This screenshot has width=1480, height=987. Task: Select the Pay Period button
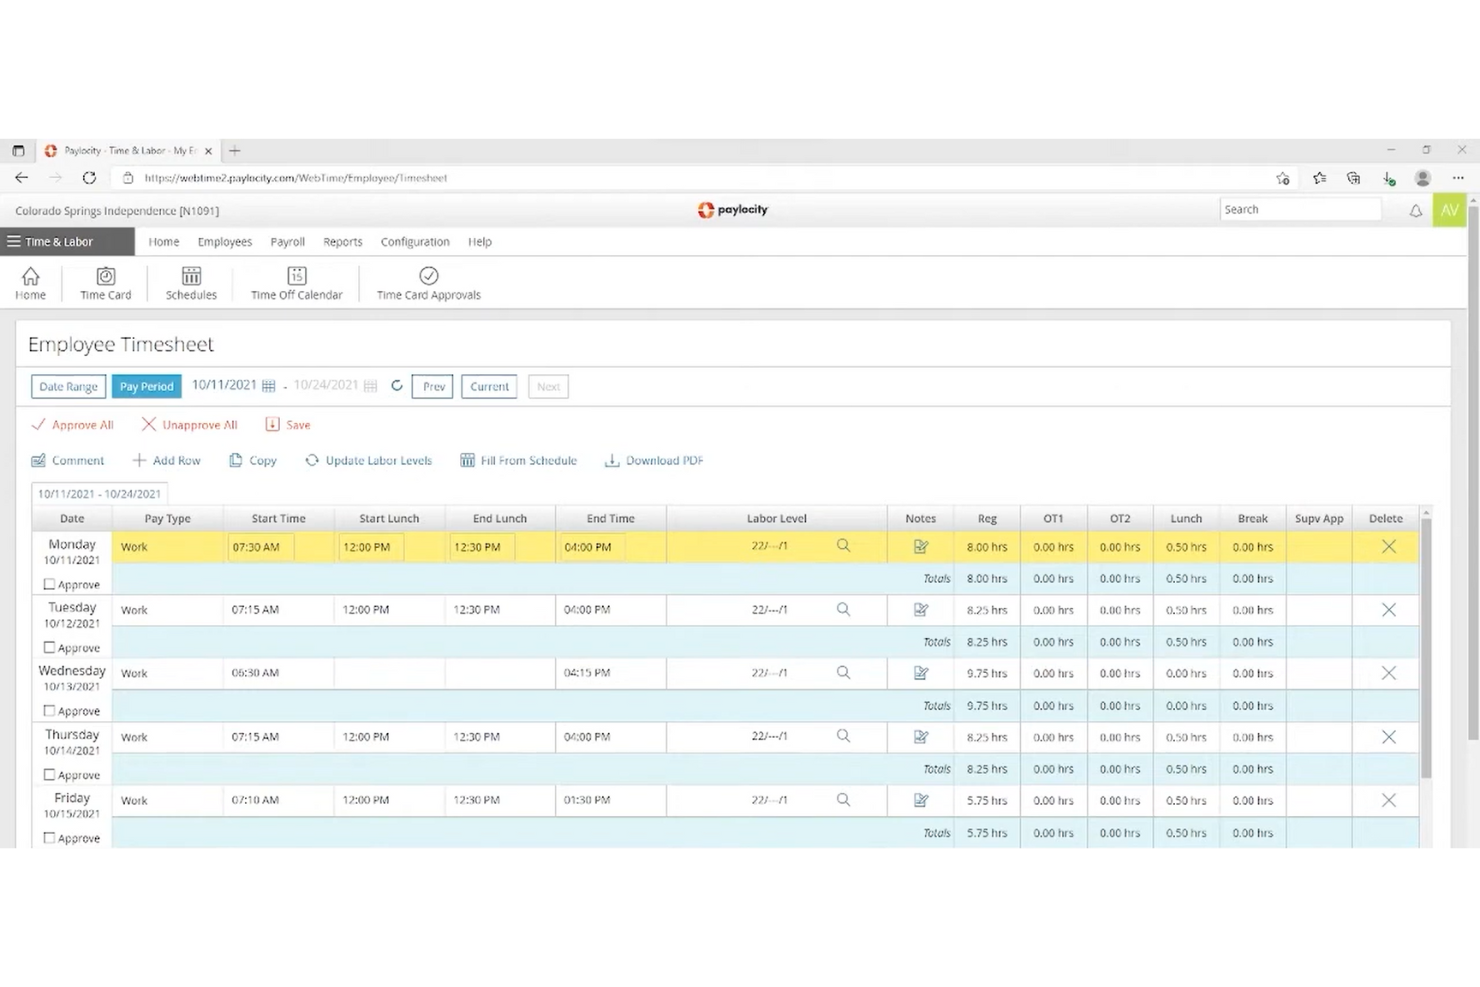tap(146, 386)
